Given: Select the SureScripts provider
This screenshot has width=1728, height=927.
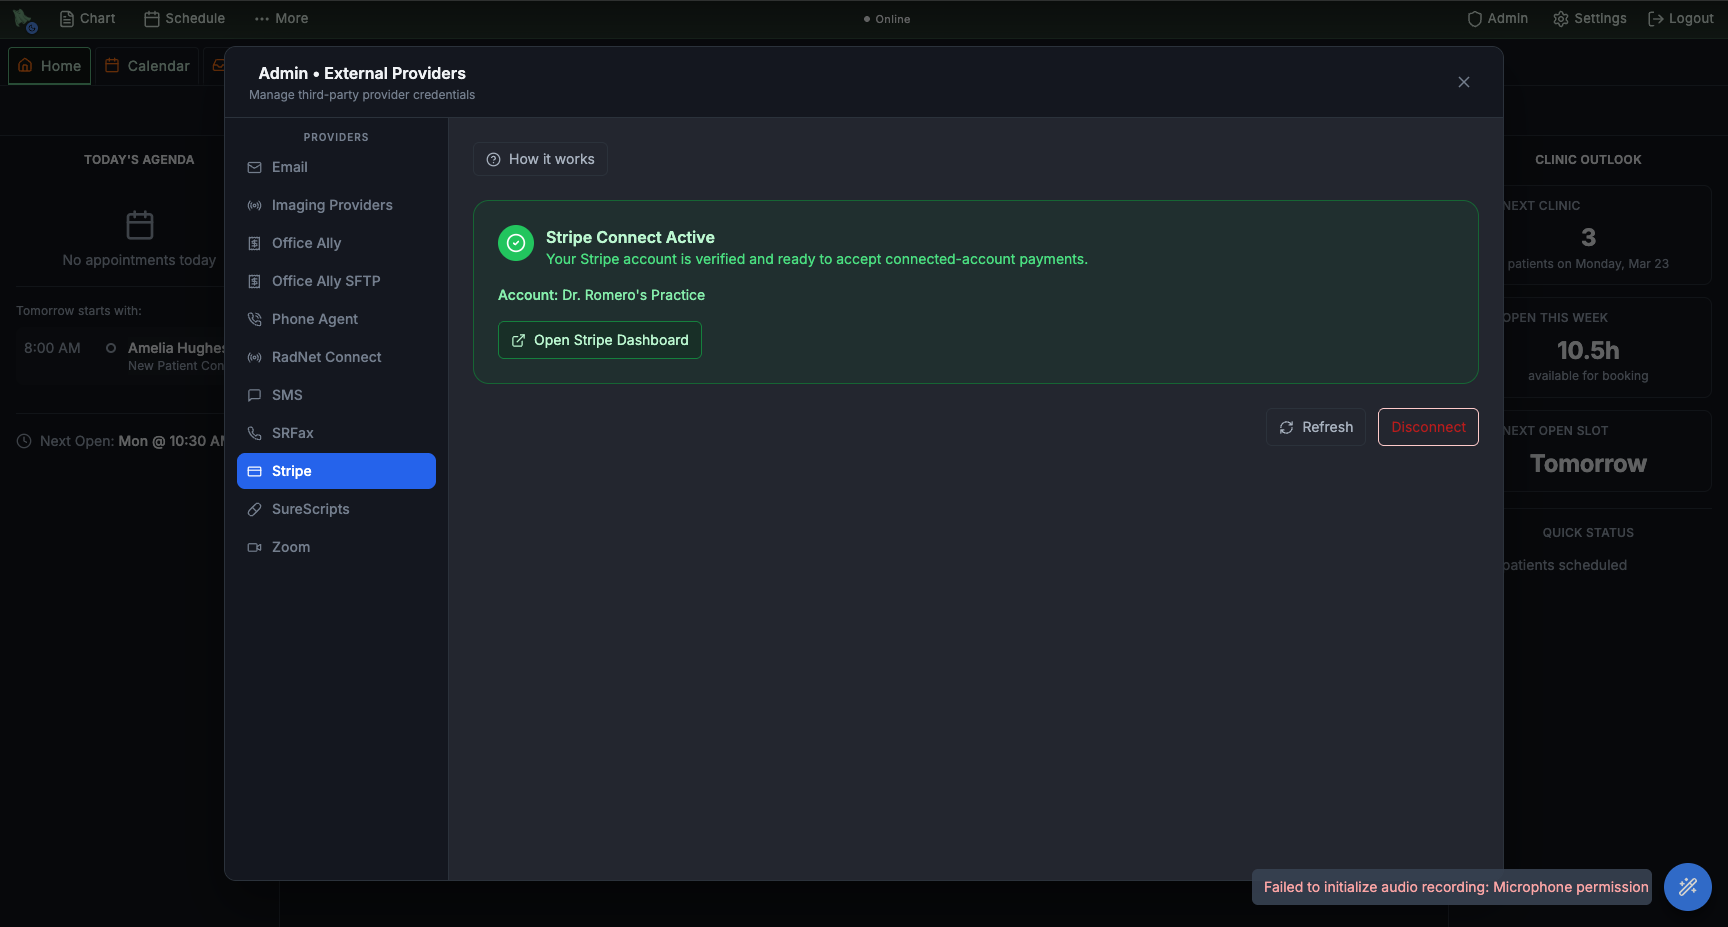Looking at the screenshot, I should pyautogui.click(x=336, y=509).
